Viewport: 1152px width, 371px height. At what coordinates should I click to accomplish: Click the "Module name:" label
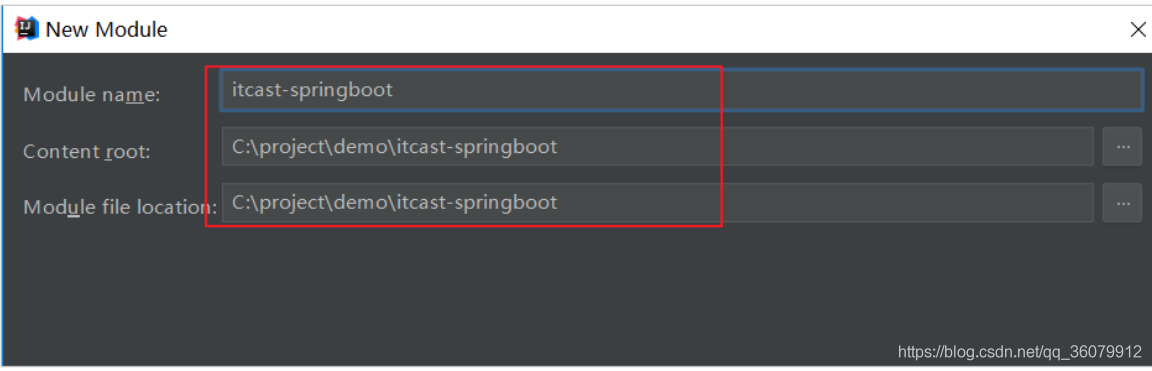point(92,95)
